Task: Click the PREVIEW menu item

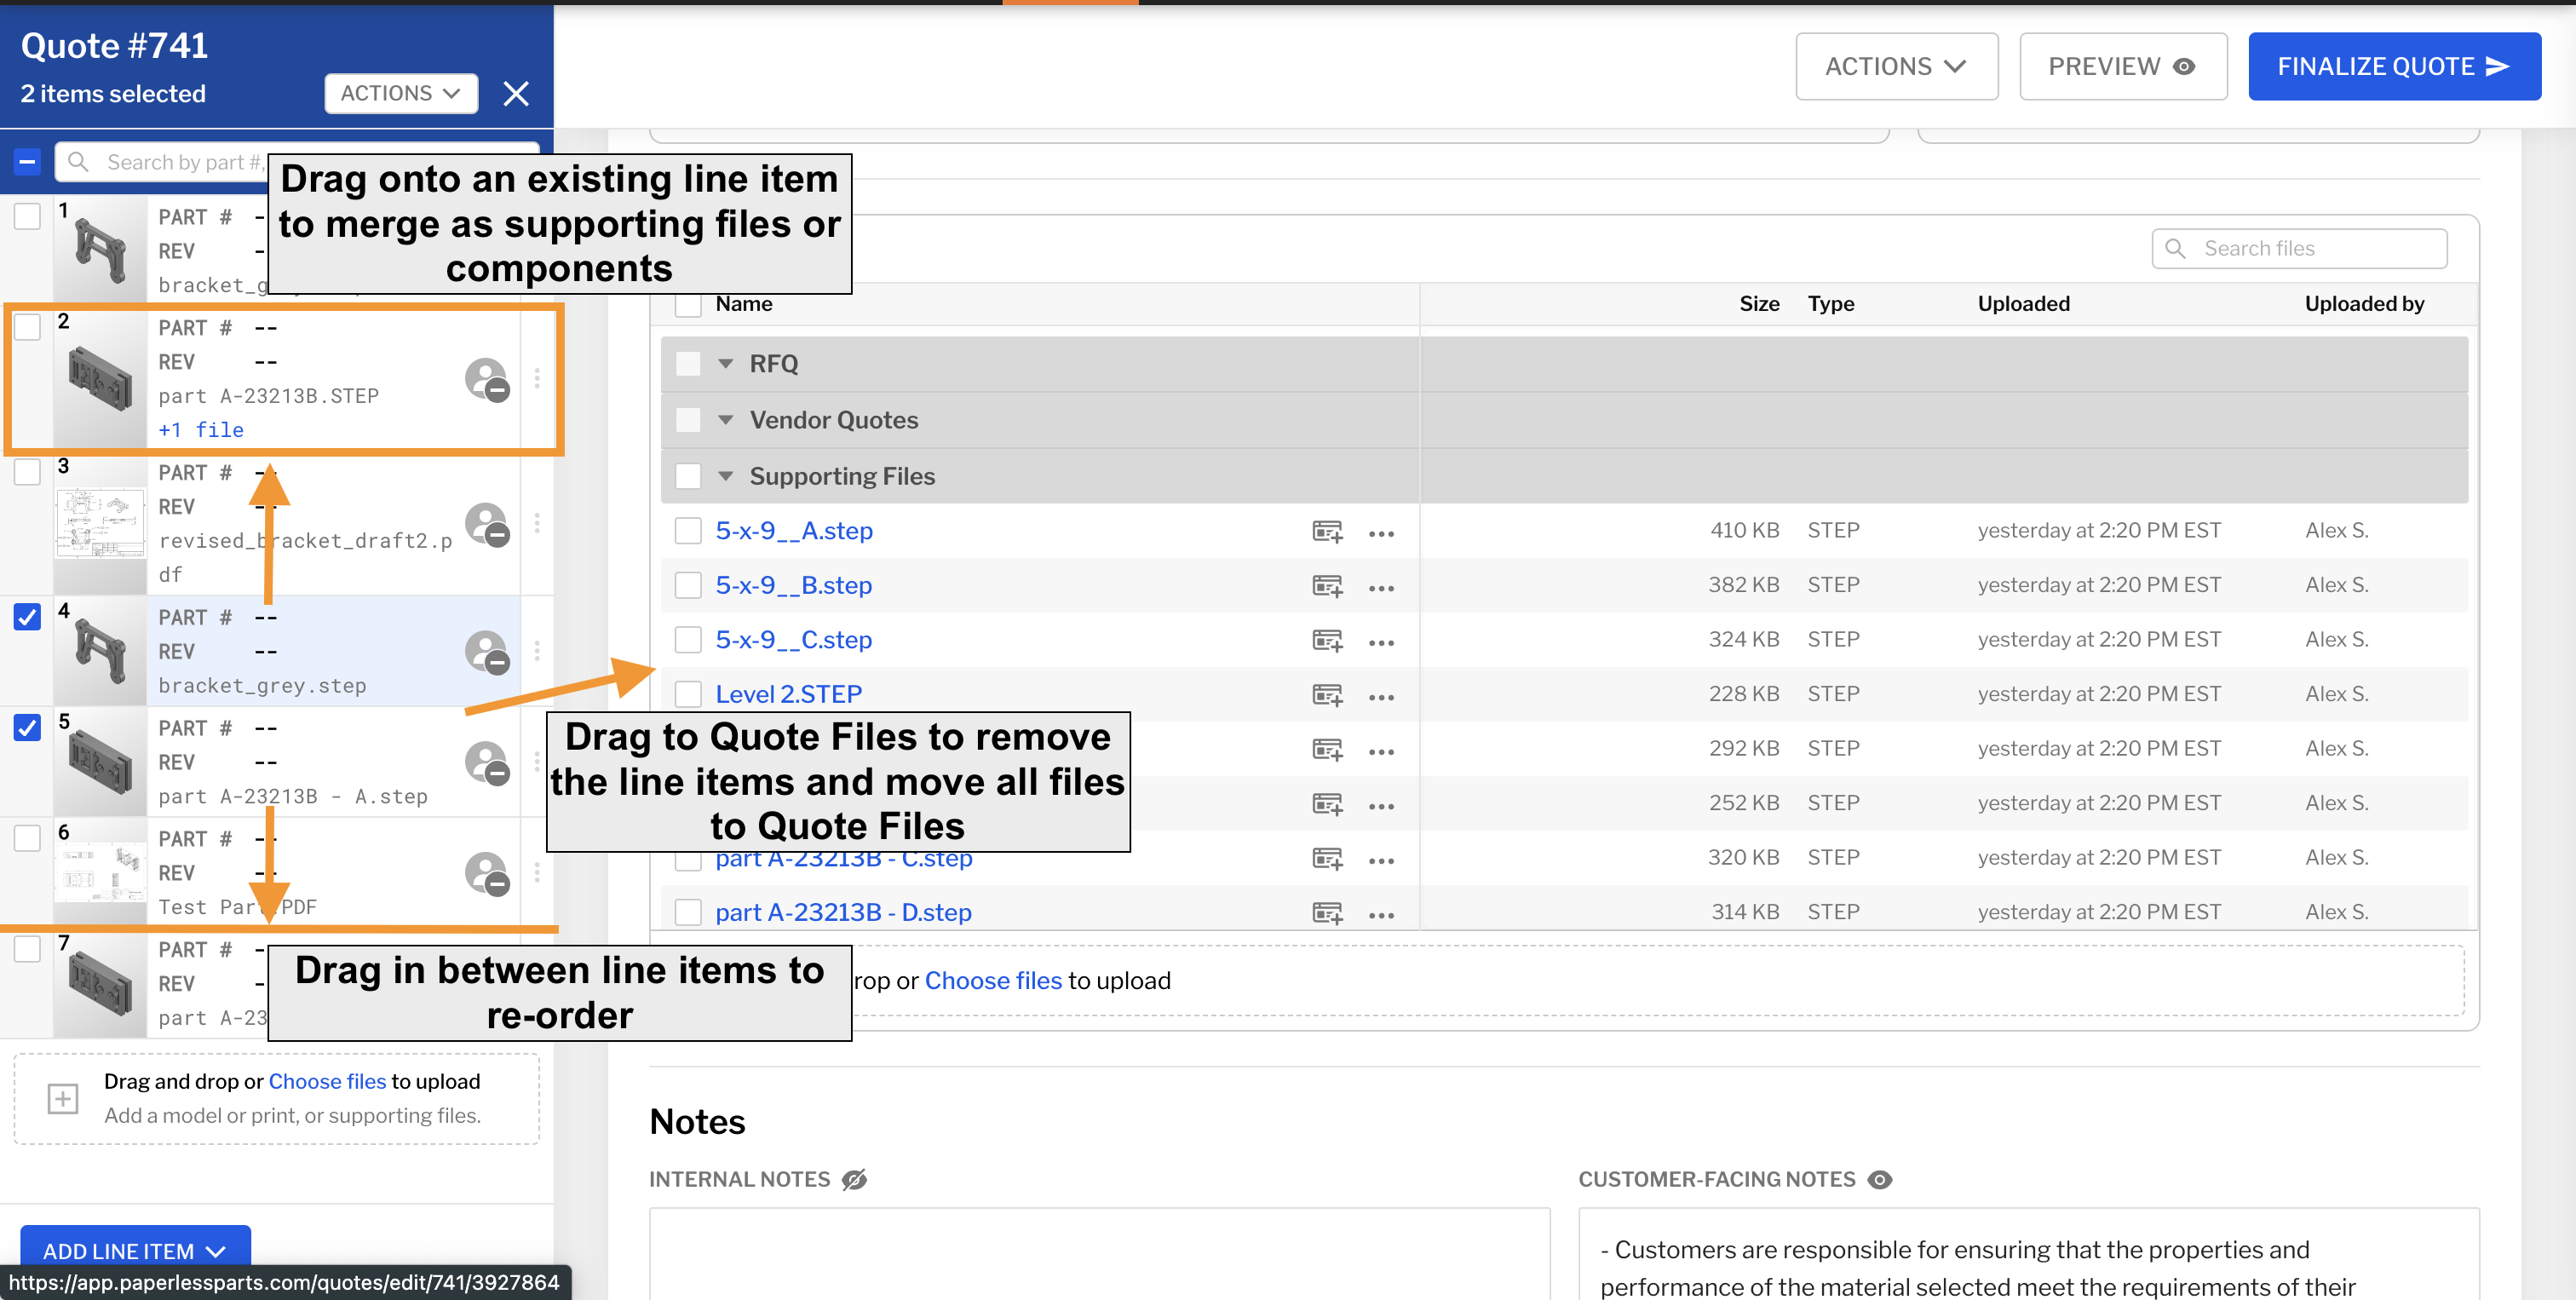Action: point(2122,66)
